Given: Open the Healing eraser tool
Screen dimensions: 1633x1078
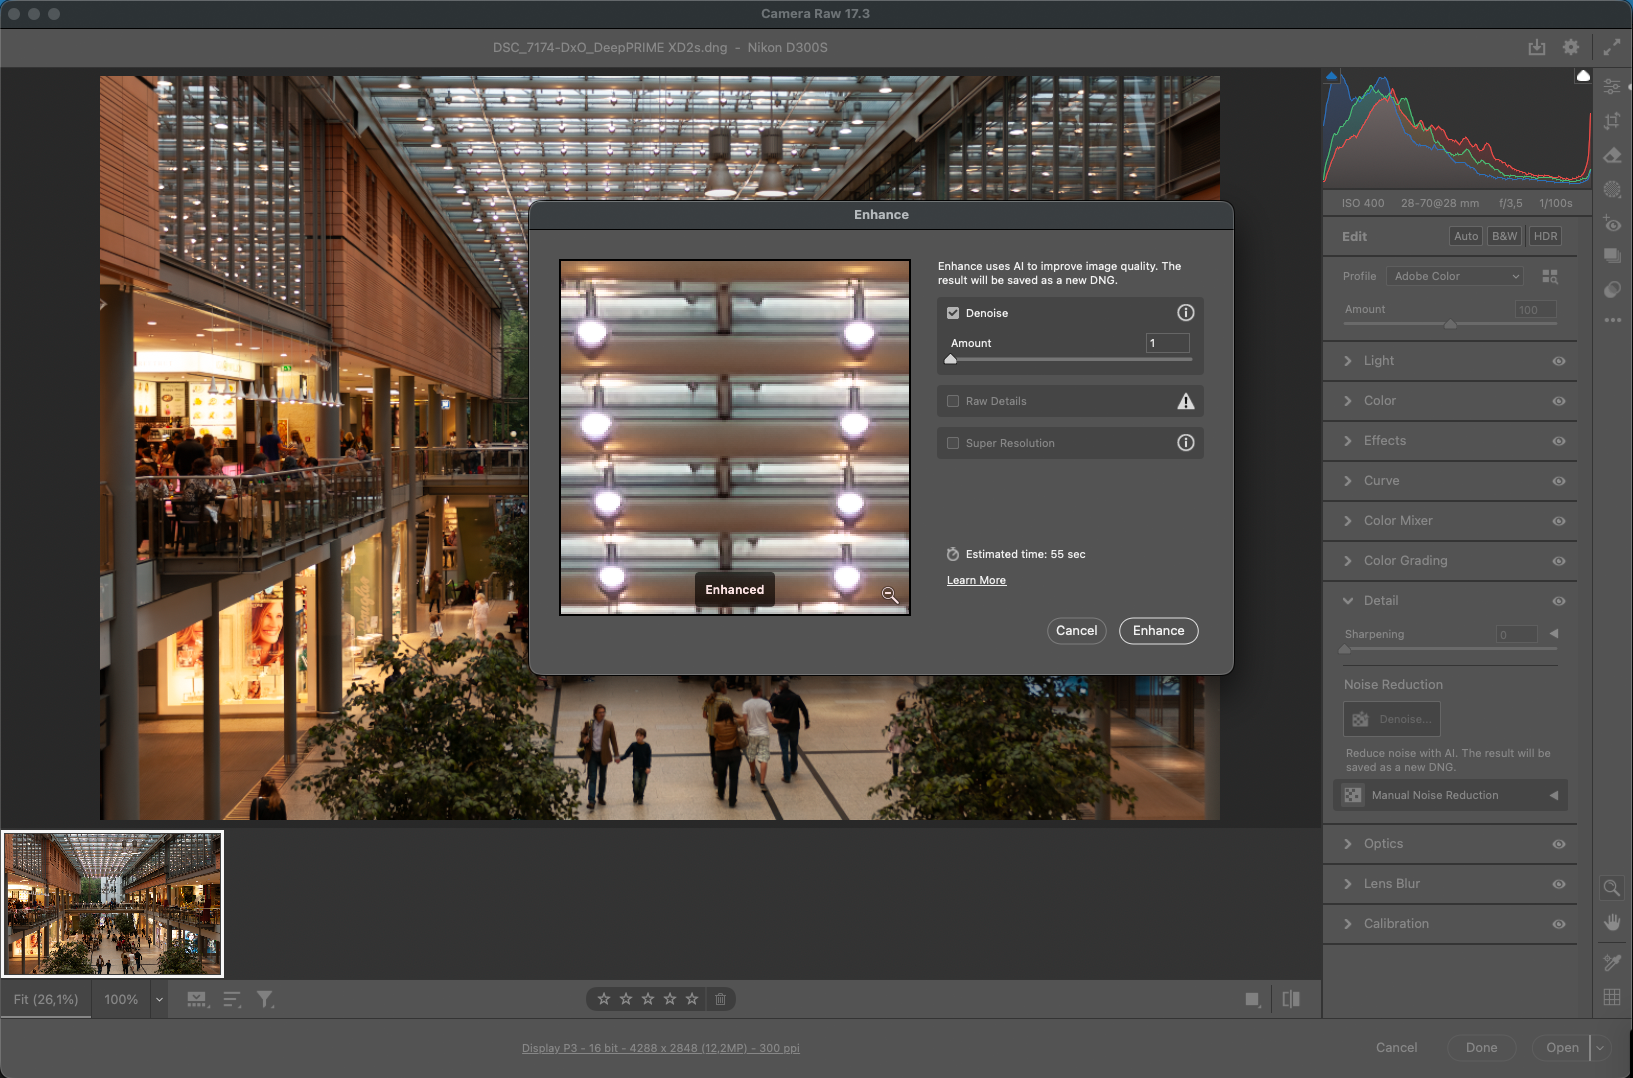Looking at the screenshot, I should (1612, 156).
